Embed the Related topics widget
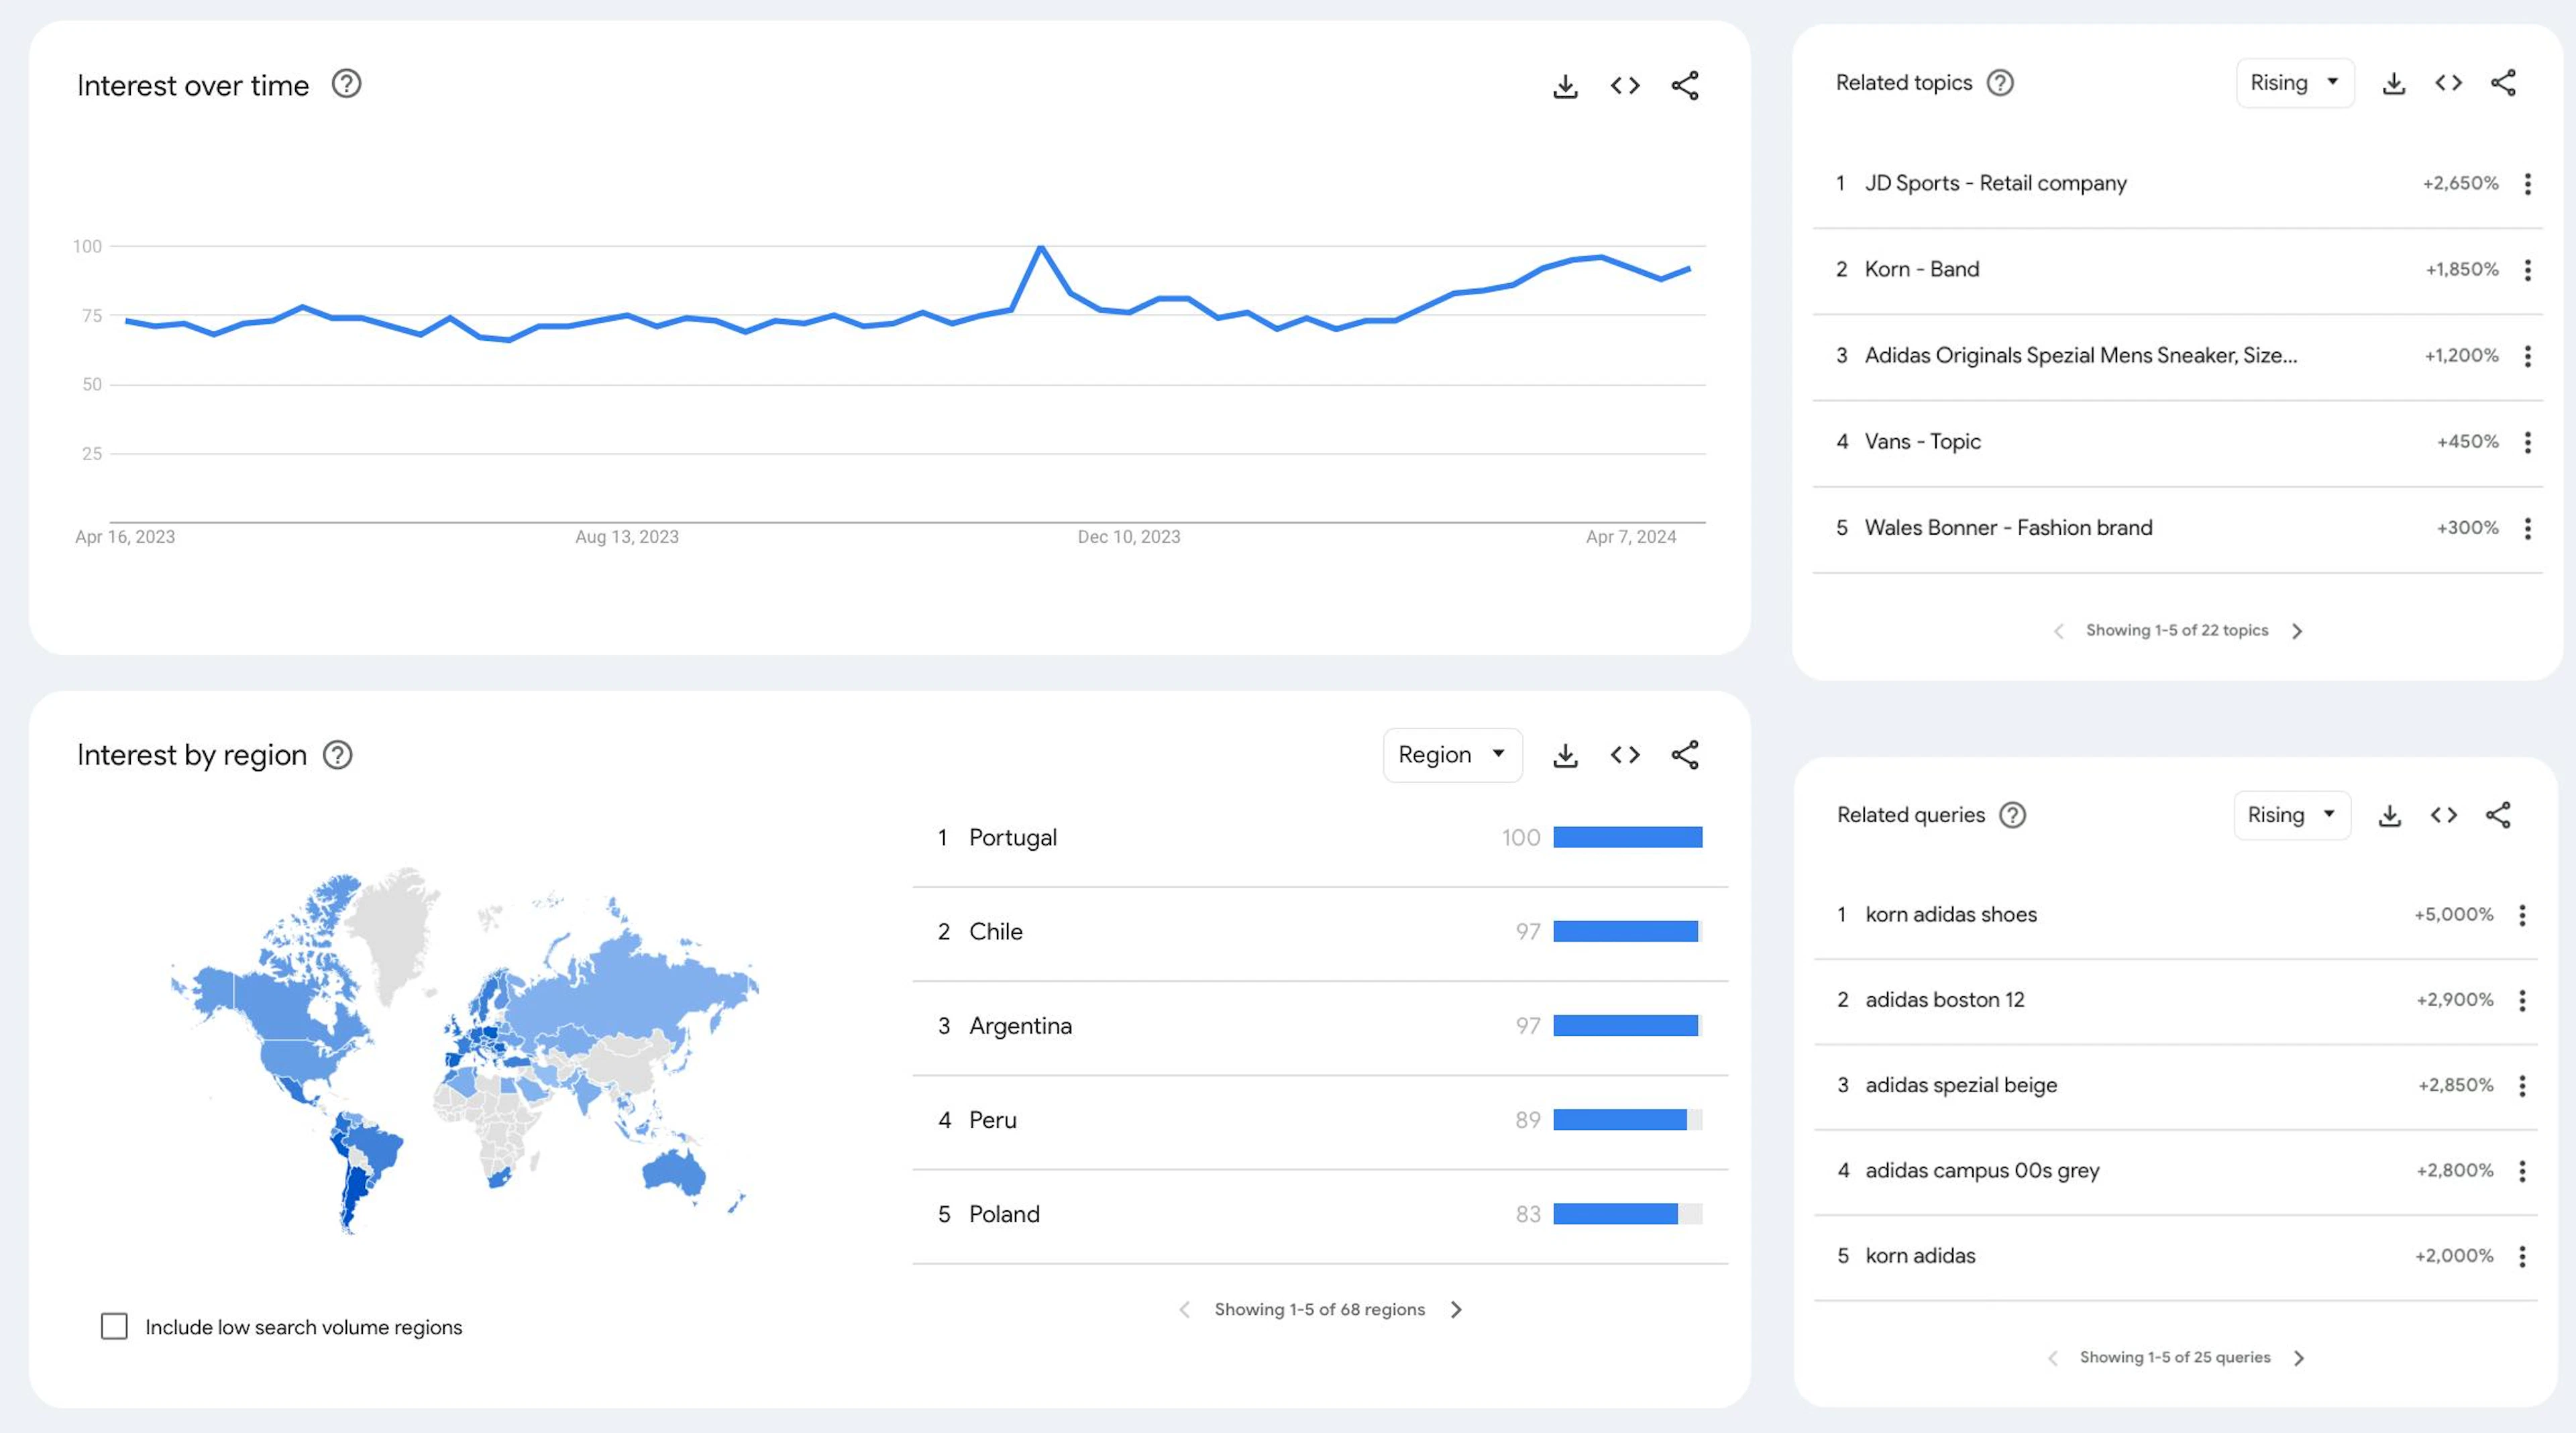The height and width of the screenshot is (1433, 2576). coord(2448,83)
